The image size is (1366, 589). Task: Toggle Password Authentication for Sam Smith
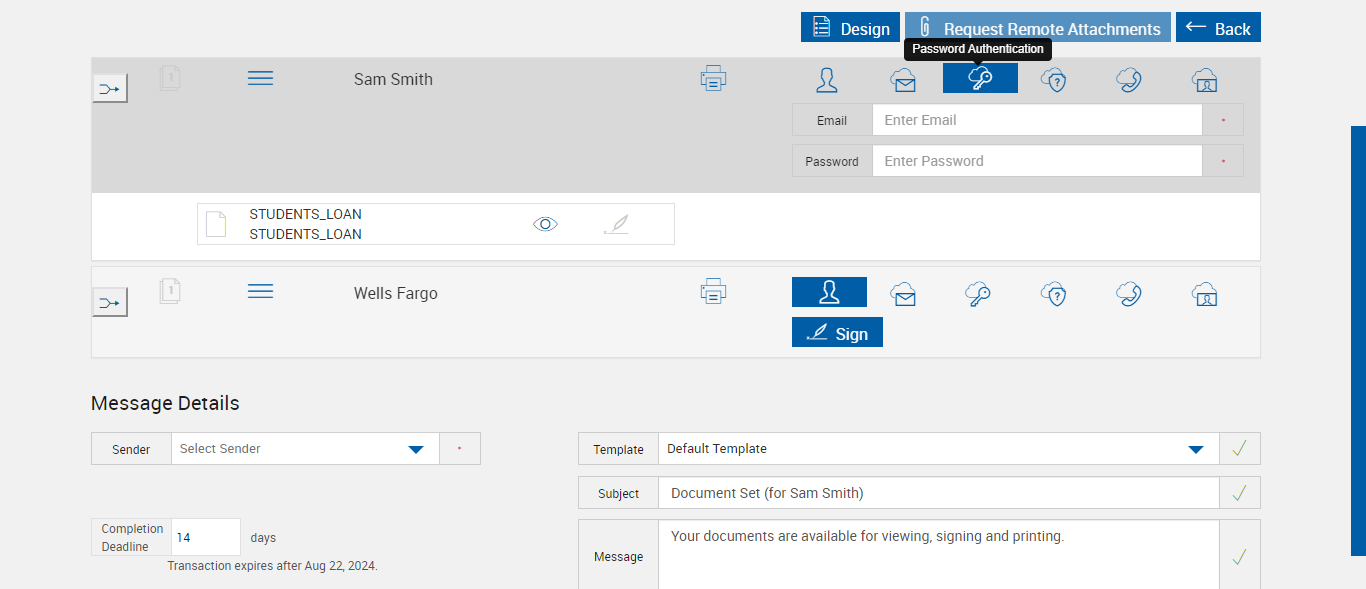coord(980,79)
